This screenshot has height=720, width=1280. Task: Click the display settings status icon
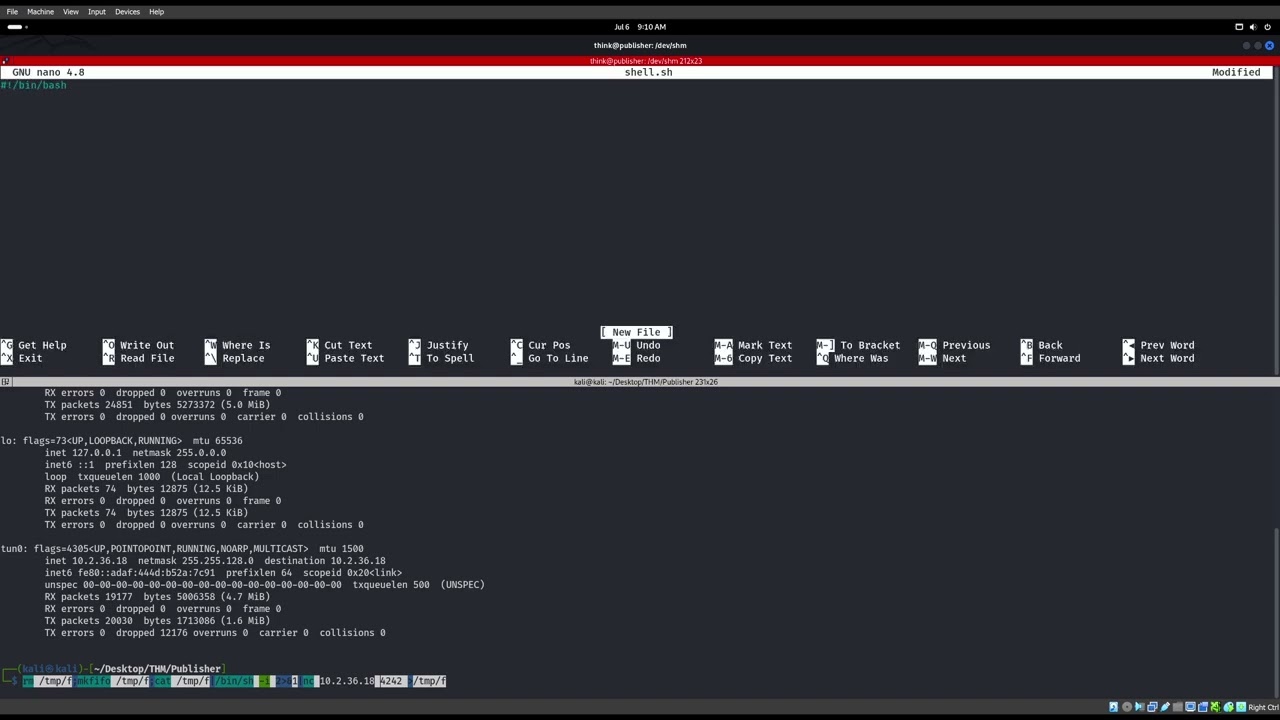pyautogui.click(x=1190, y=707)
